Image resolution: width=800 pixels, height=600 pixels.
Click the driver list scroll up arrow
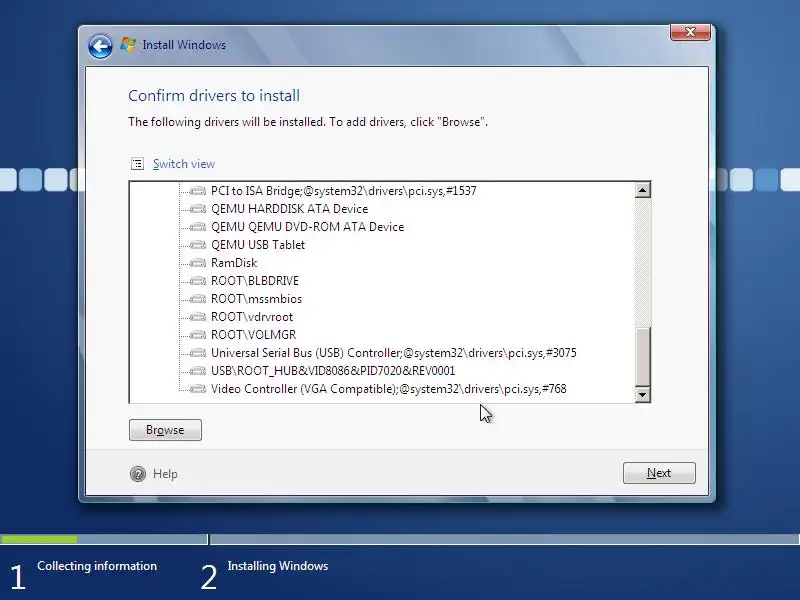643,190
